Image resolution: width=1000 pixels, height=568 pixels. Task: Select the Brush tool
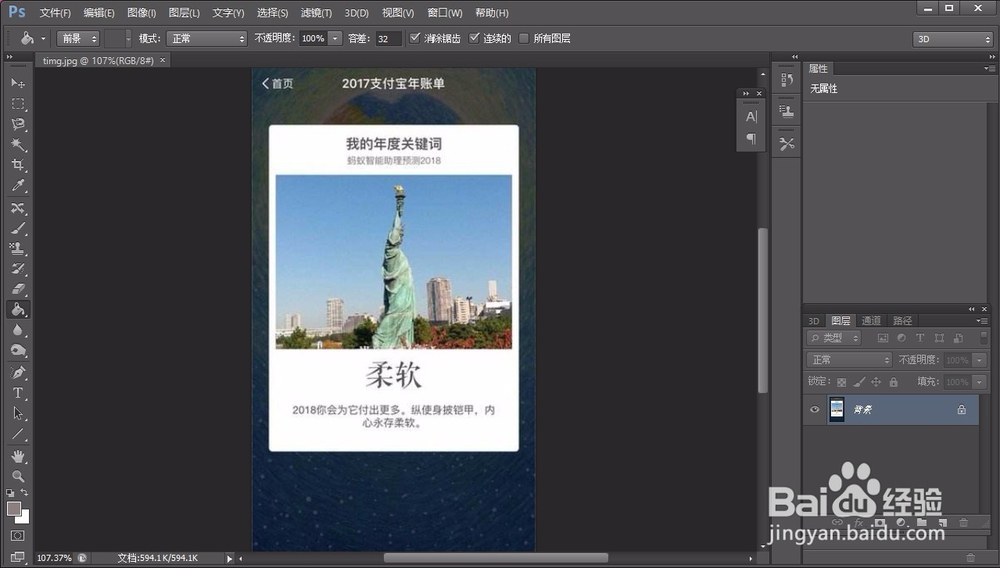point(18,228)
